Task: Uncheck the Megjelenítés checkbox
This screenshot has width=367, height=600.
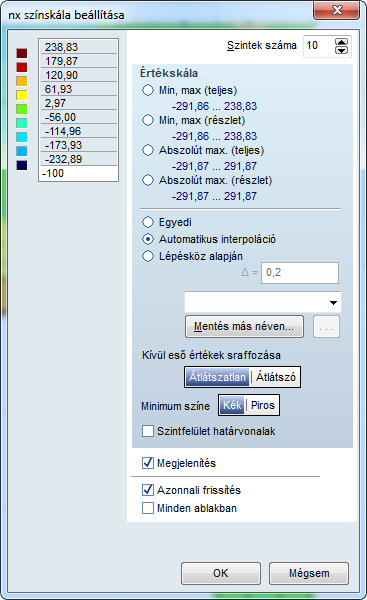Action: click(x=148, y=463)
